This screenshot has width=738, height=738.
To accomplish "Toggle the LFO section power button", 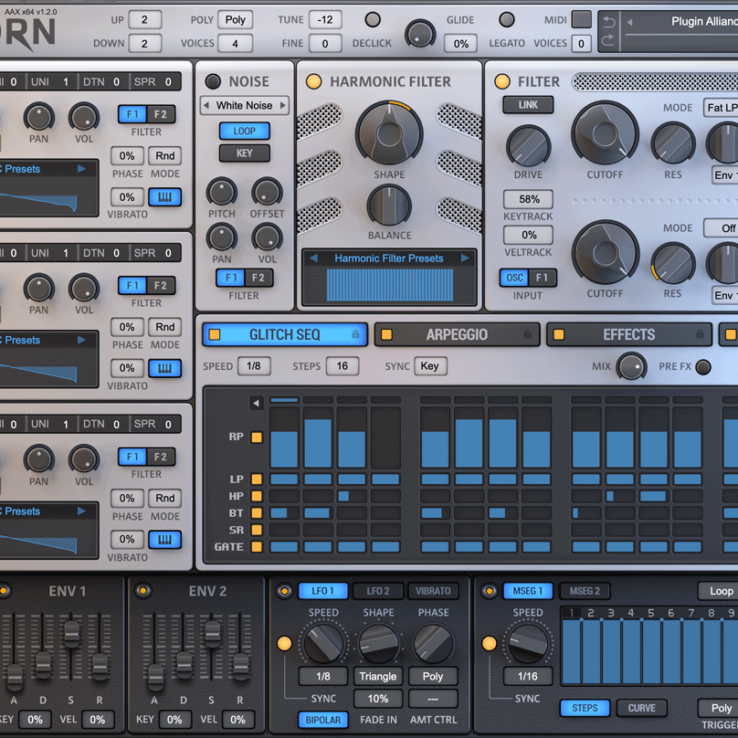I will coord(284,591).
